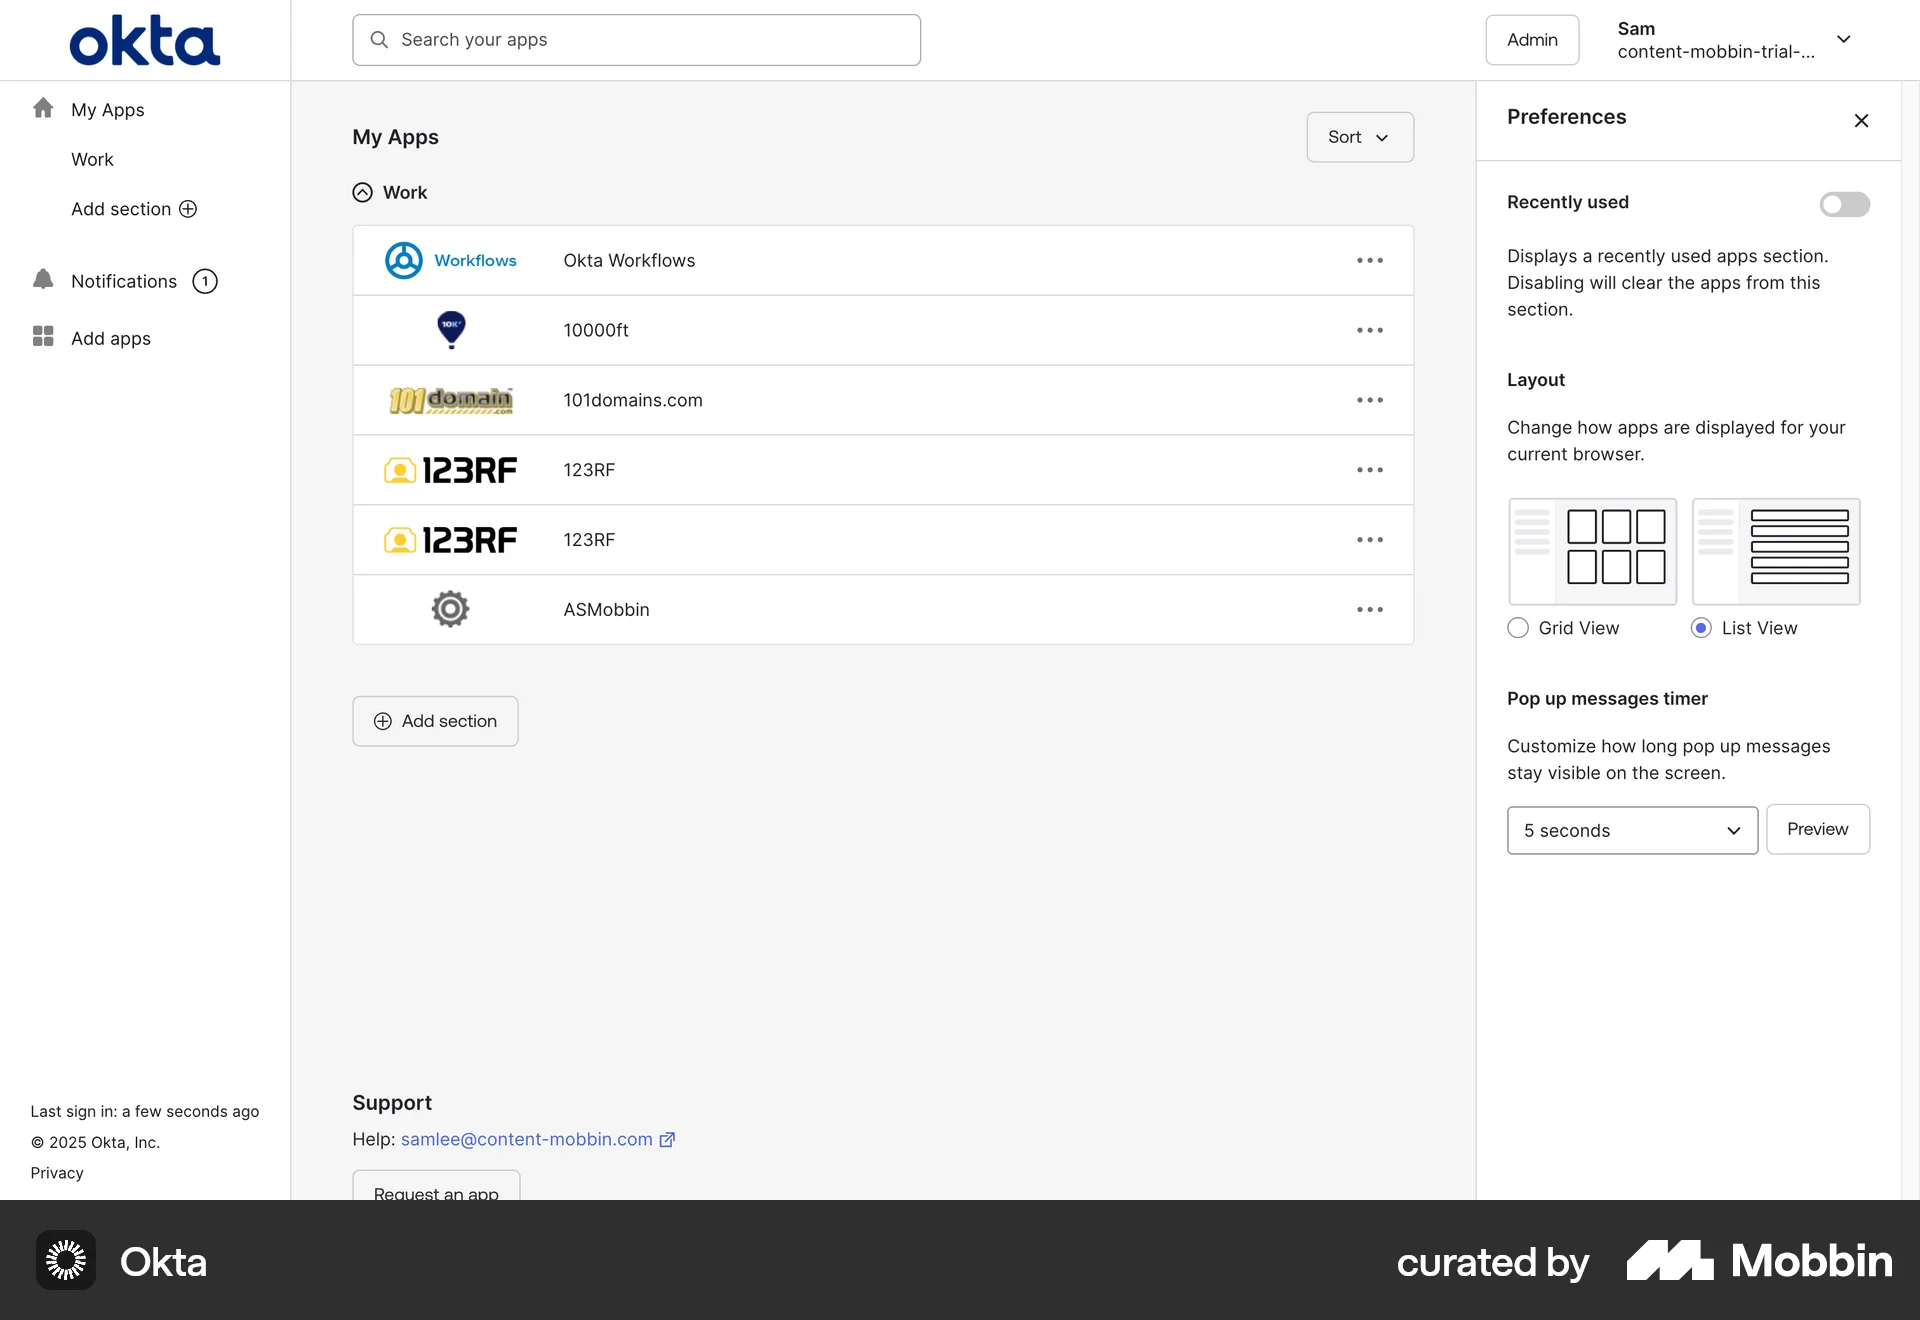Image resolution: width=1920 pixels, height=1320 pixels.
Task: Click the 10000ft balloon app icon
Action: pos(450,330)
